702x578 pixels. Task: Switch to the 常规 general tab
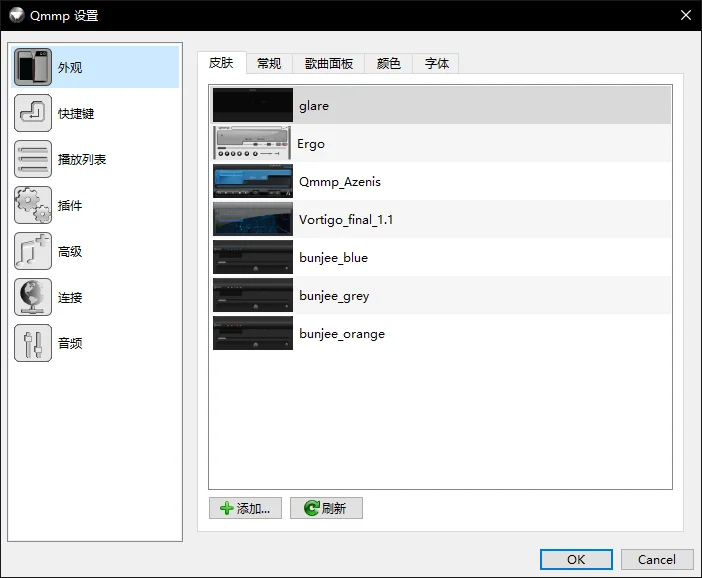269,64
